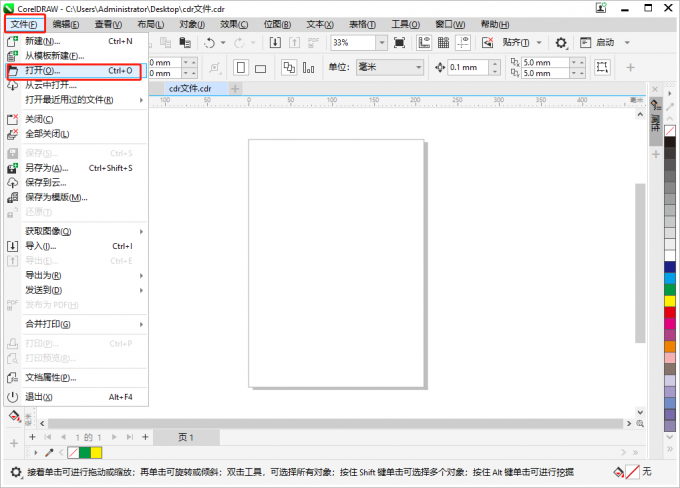Viewport: 680px width, 488px height.
Task: Open the 文件 menu
Action: tap(24, 24)
